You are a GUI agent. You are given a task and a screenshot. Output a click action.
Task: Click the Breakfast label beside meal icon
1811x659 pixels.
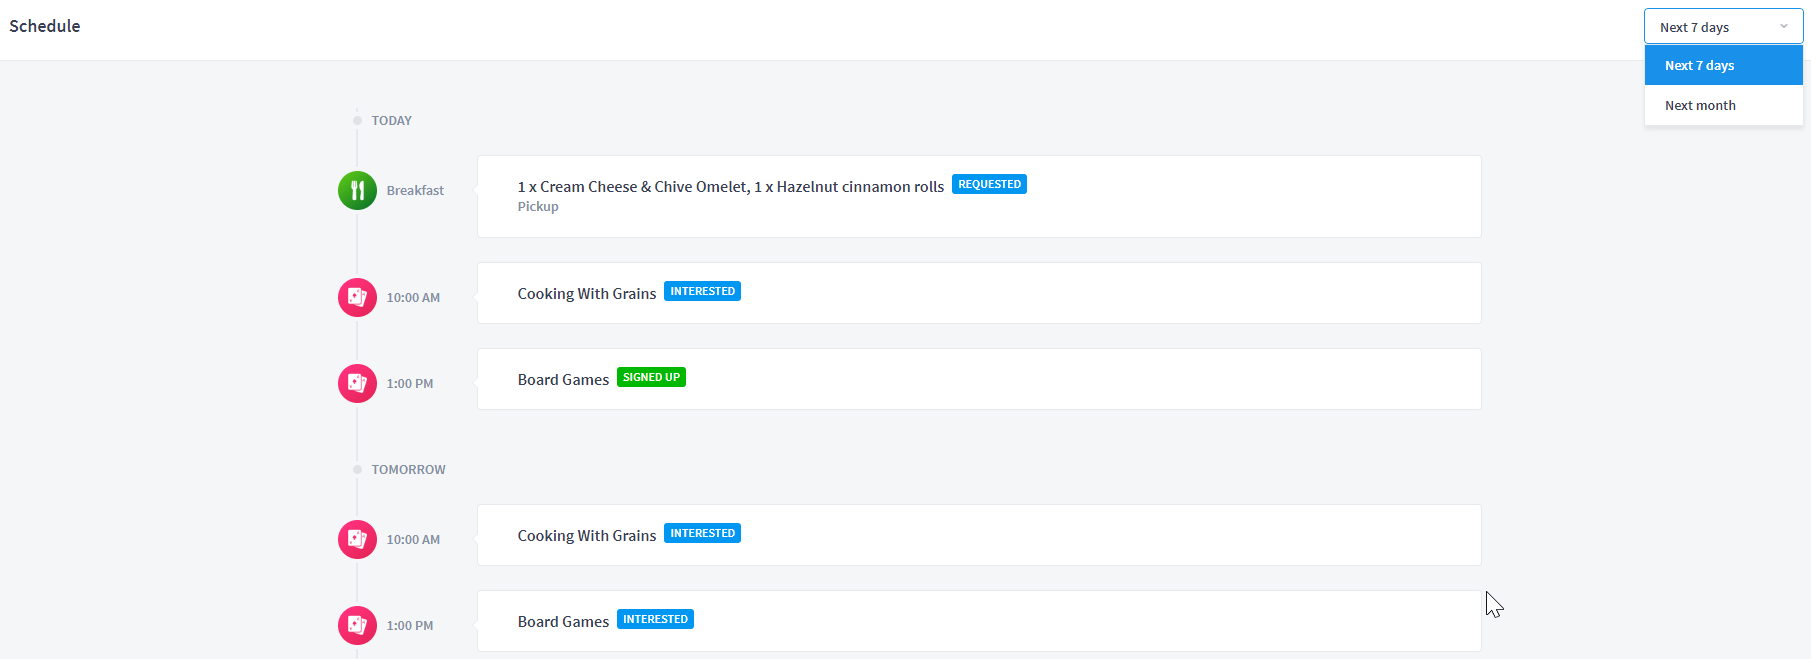tap(415, 190)
